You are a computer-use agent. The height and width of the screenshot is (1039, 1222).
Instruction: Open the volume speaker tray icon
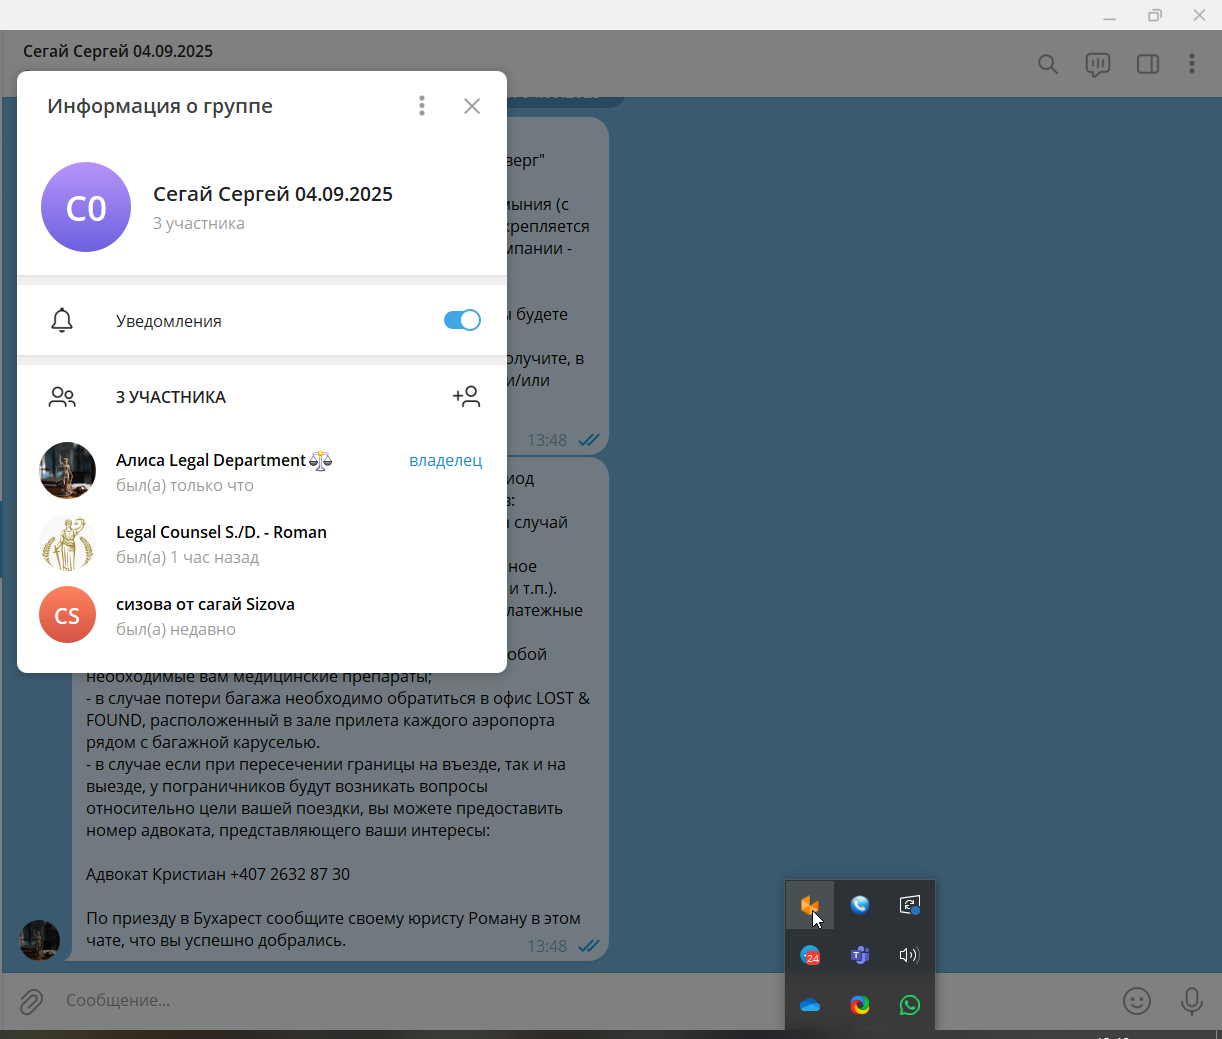[909, 955]
